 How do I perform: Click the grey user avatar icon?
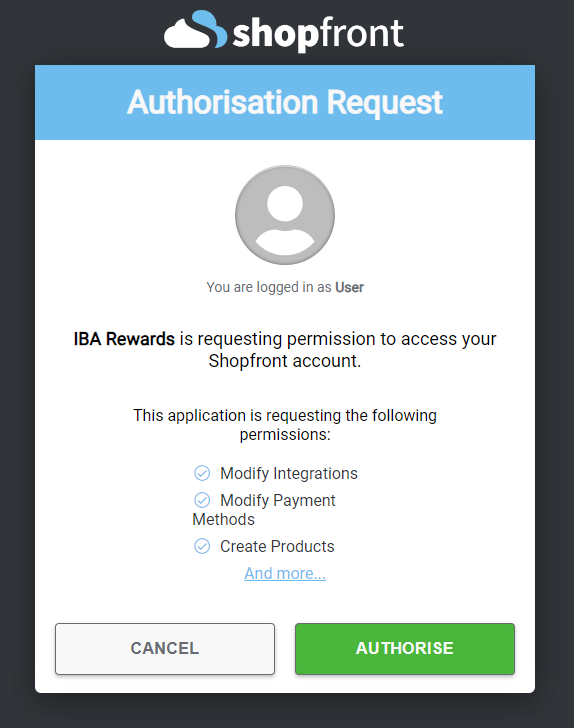285,215
